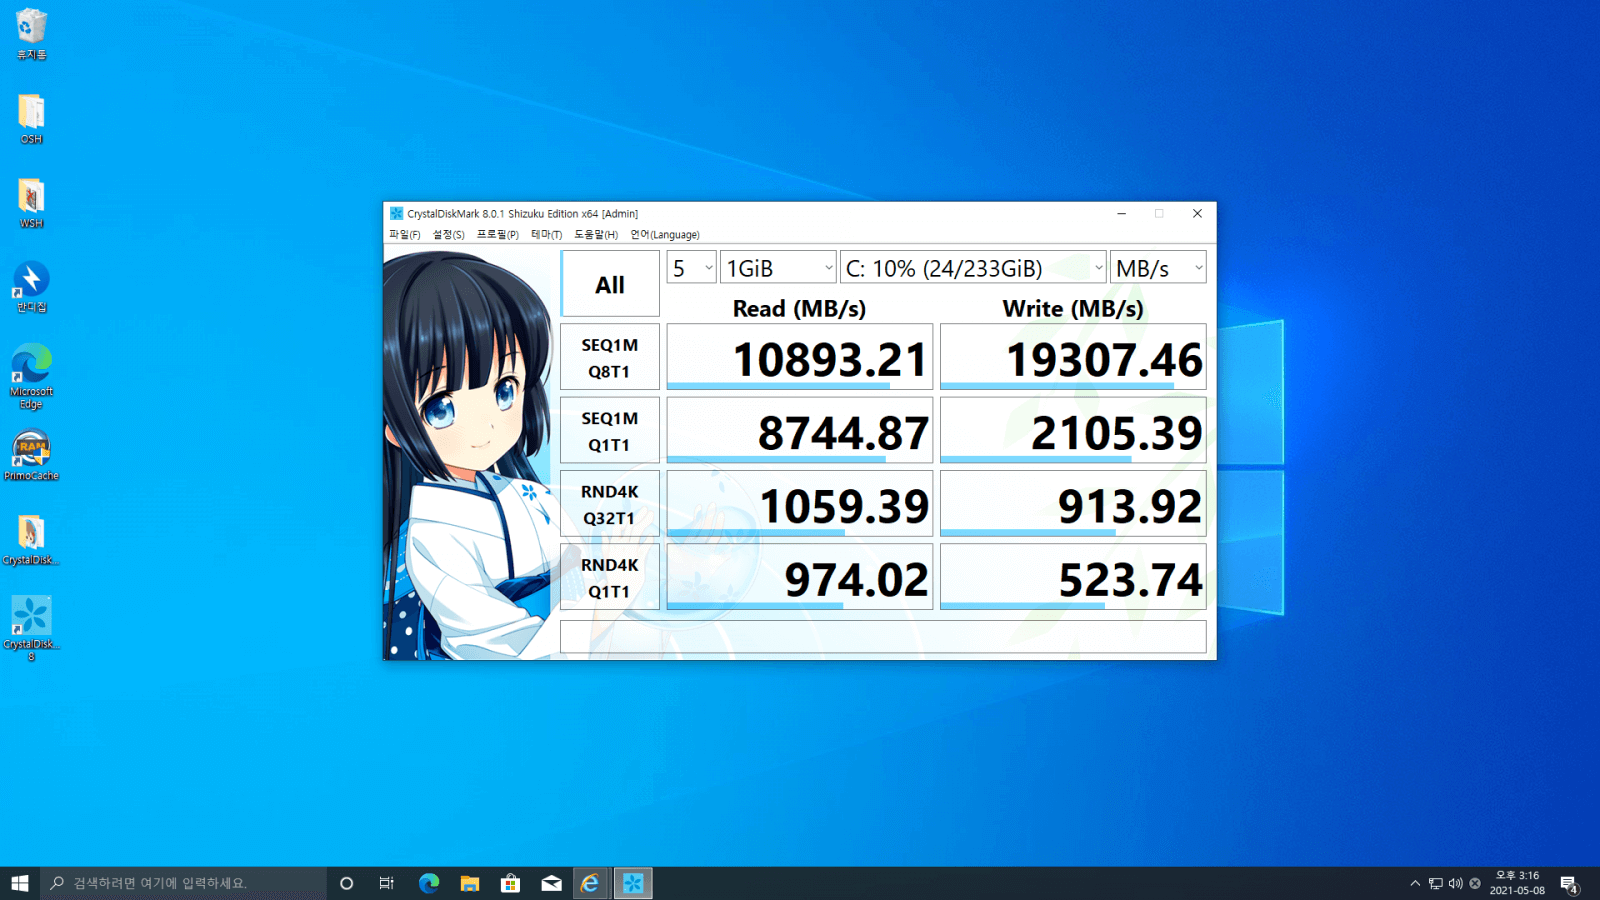Click the SEQ1M Q1T1 write result 2105.39

[1073, 430]
